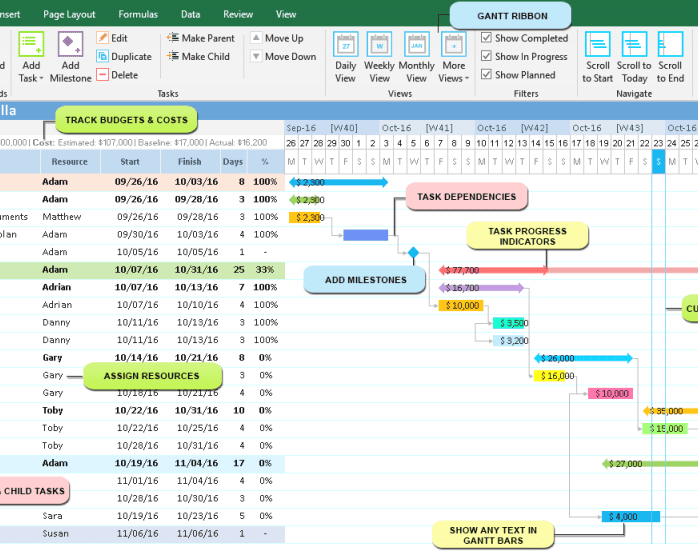This screenshot has width=698, height=559.
Task: Click the Scroll to End icon
Action: [670, 46]
